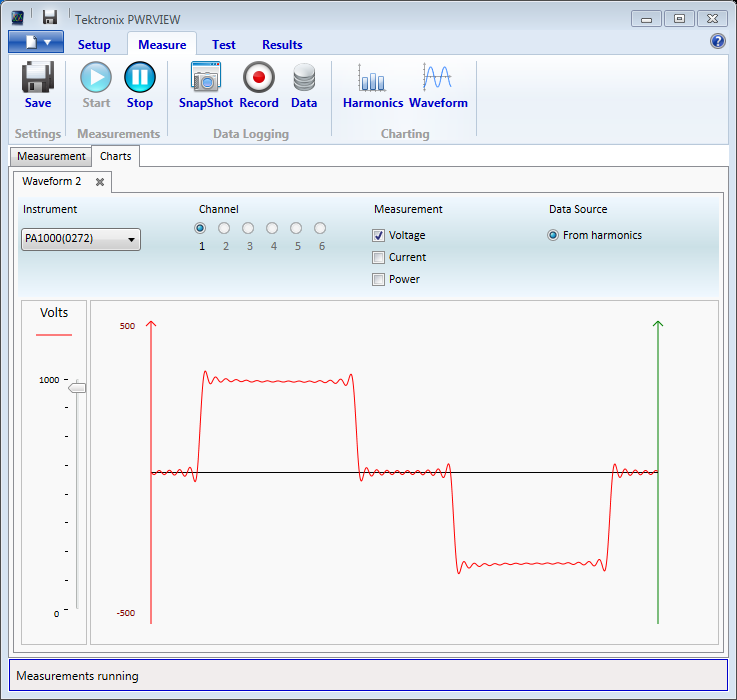Click the Save settings floppy icon

click(38, 77)
